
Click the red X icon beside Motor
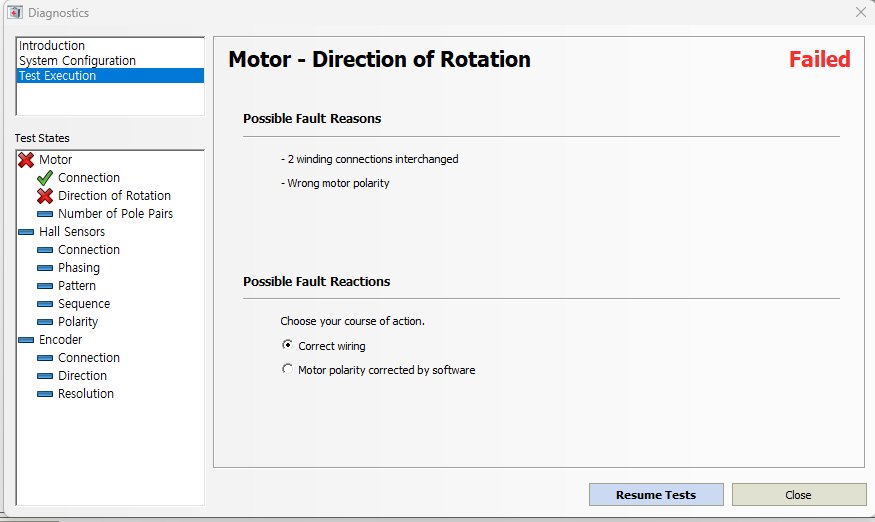click(26, 160)
